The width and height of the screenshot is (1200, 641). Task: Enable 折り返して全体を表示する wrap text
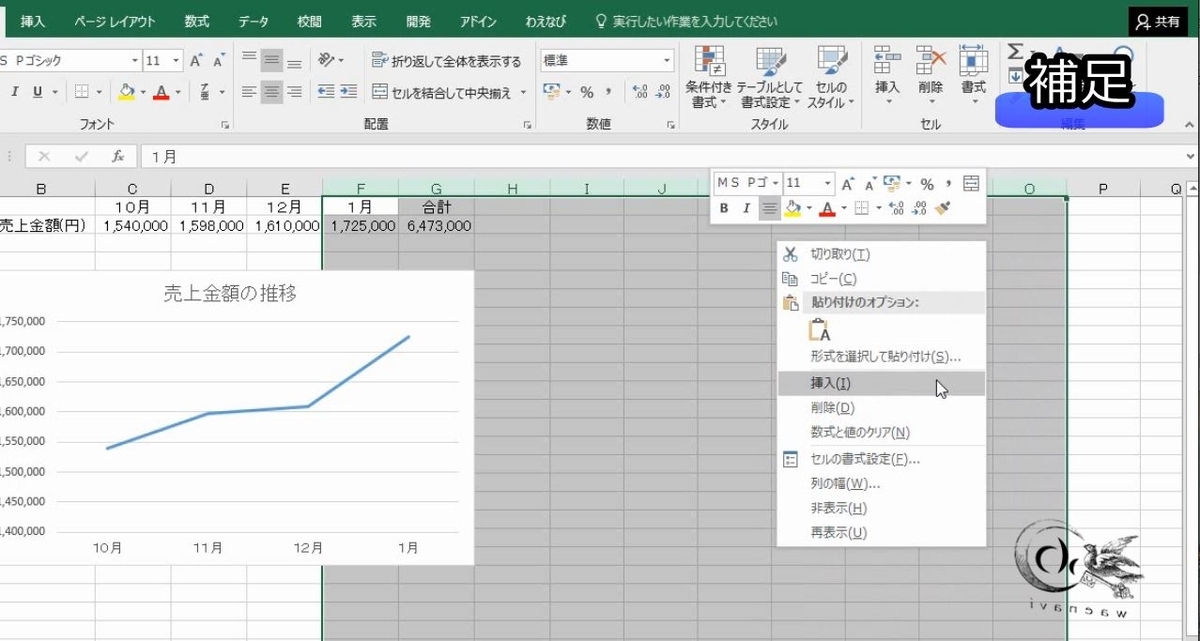(445, 60)
